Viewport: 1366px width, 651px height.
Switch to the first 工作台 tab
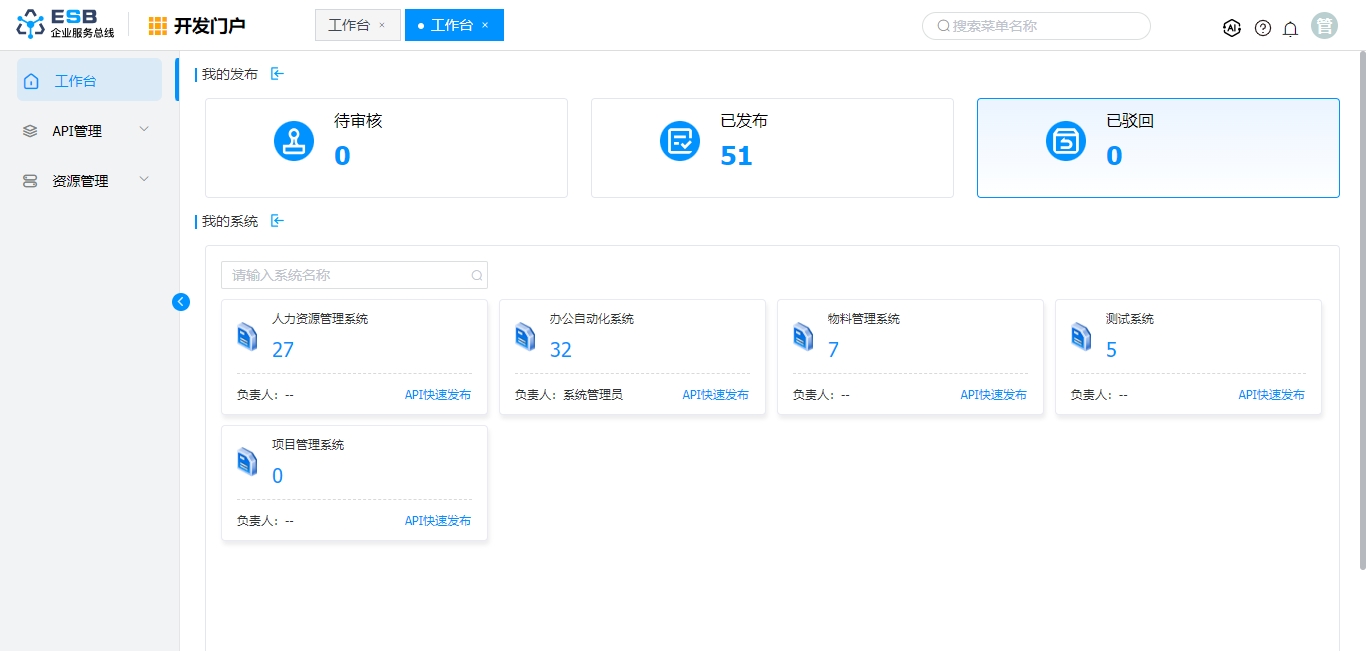click(349, 25)
